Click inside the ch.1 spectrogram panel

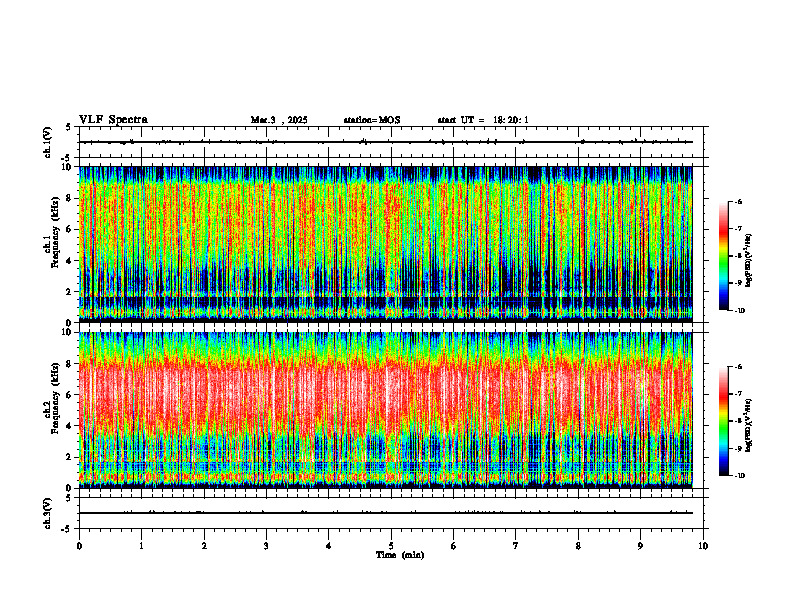click(x=385, y=244)
